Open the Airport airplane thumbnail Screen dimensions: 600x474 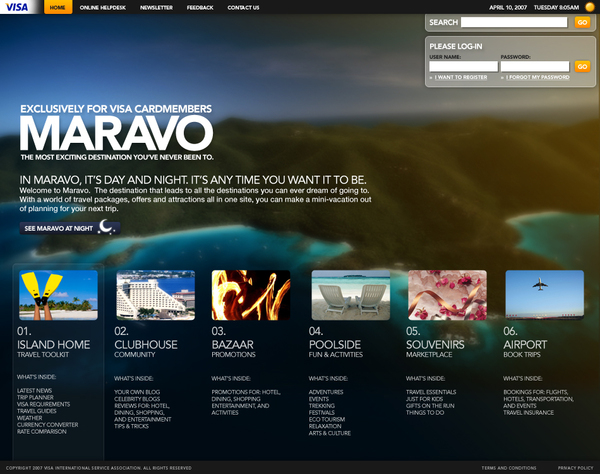point(545,295)
